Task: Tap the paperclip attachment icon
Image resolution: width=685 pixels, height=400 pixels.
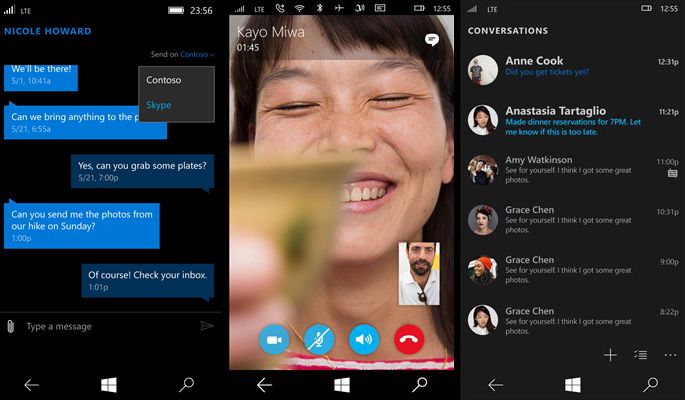Action: pos(10,326)
